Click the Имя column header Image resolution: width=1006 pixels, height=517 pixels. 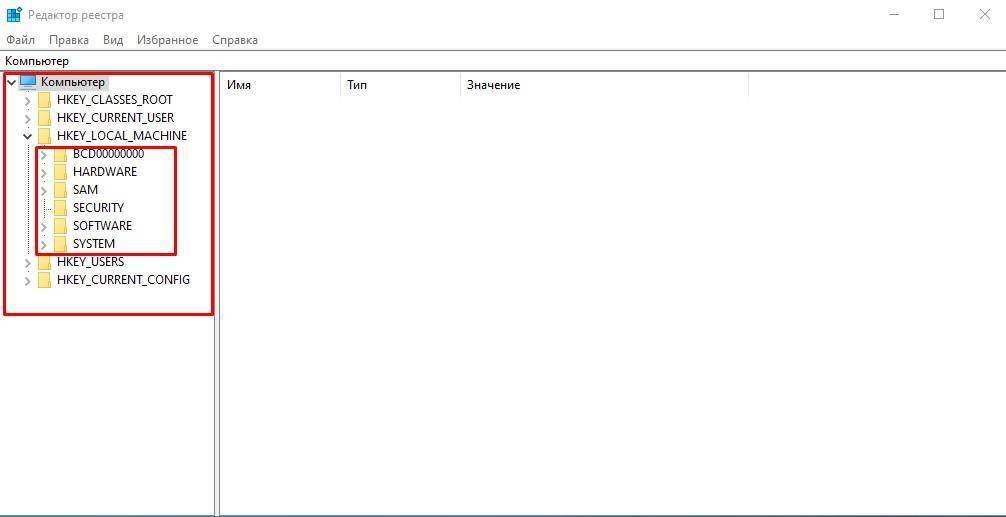tap(239, 85)
